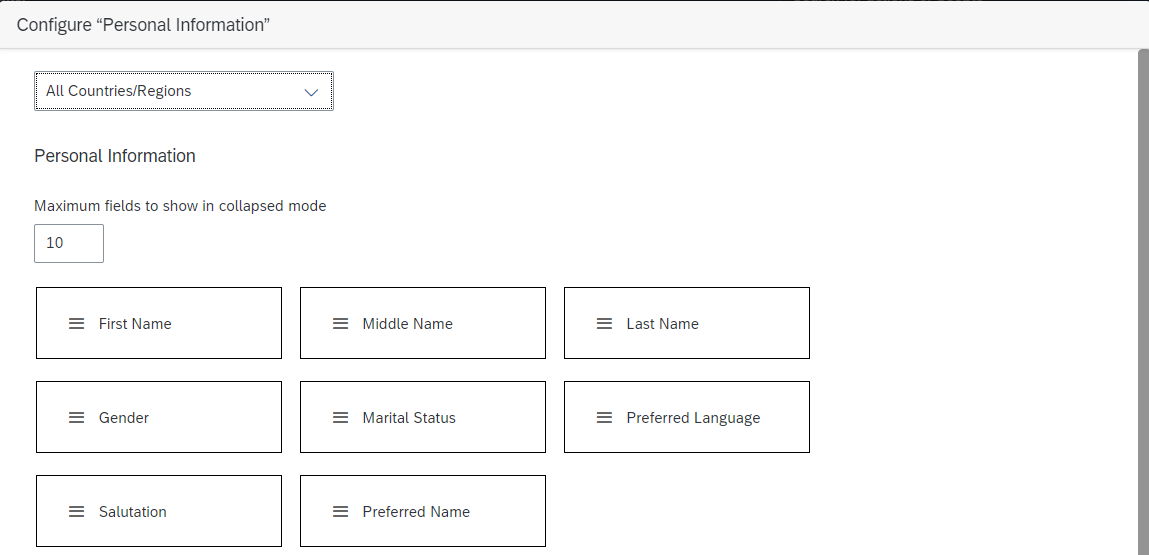Select the Preferred Language field tile
The height and width of the screenshot is (555, 1149).
pos(687,417)
